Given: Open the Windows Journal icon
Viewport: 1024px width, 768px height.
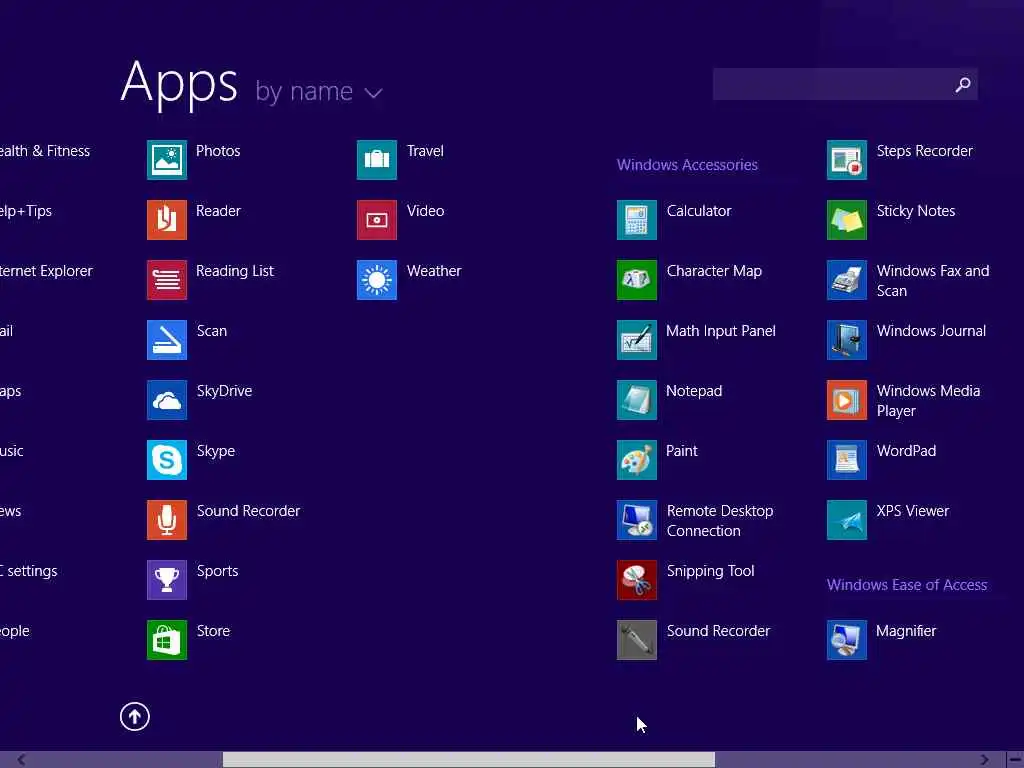Looking at the screenshot, I should click(x=847, y=340).
